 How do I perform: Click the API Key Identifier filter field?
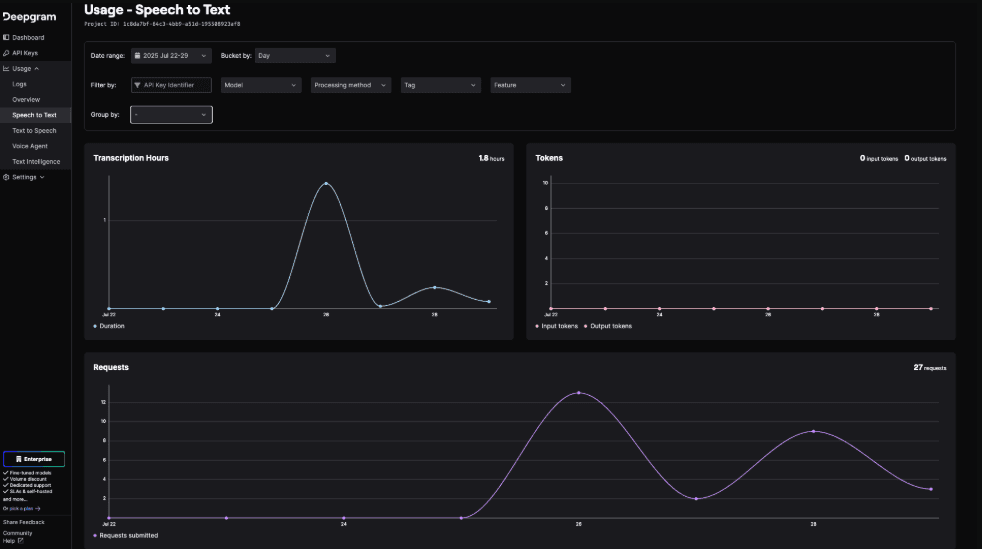[x=172, y=85]
